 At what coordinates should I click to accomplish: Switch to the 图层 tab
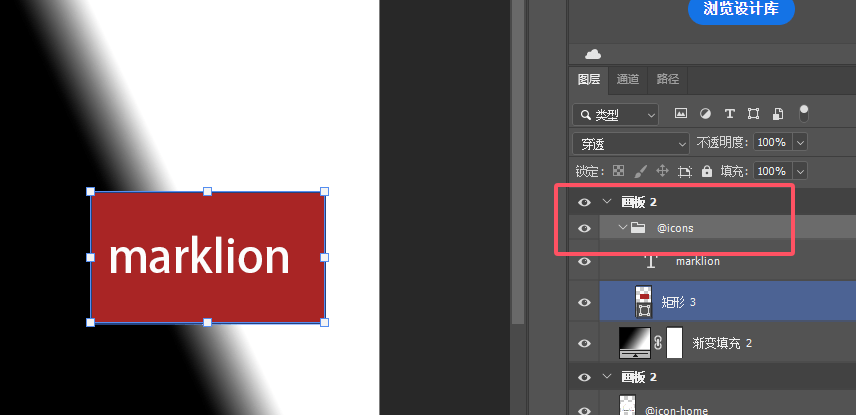pyautogui.click(x=589, y=80)
